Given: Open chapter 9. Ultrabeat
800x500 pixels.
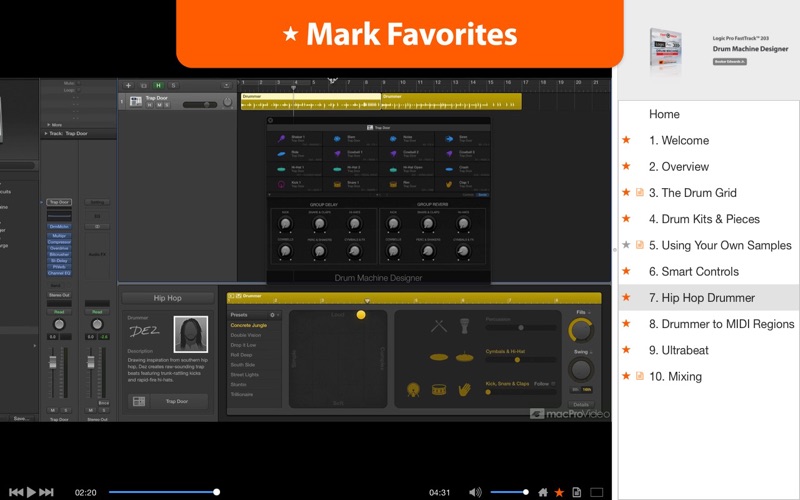Looking at the screenshot, I should [x=679, y=350].
